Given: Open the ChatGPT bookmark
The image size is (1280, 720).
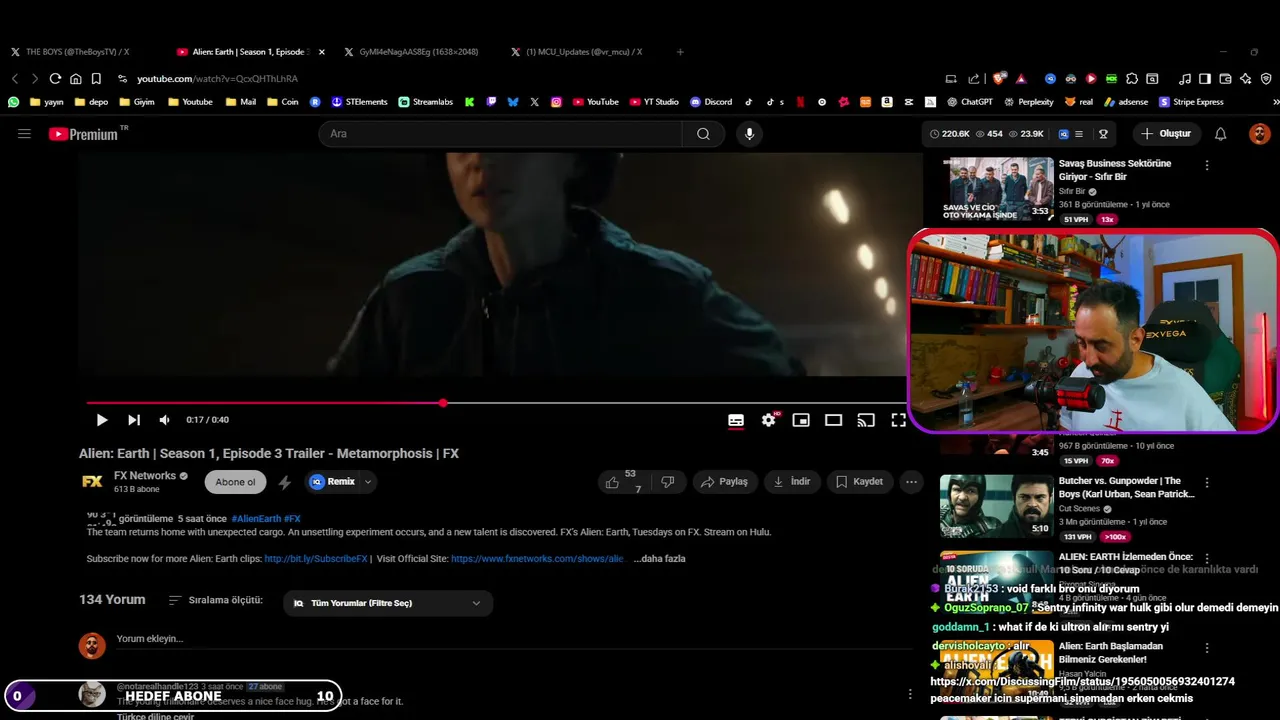Looking at the screenshot, I should [x=969, y=102].
